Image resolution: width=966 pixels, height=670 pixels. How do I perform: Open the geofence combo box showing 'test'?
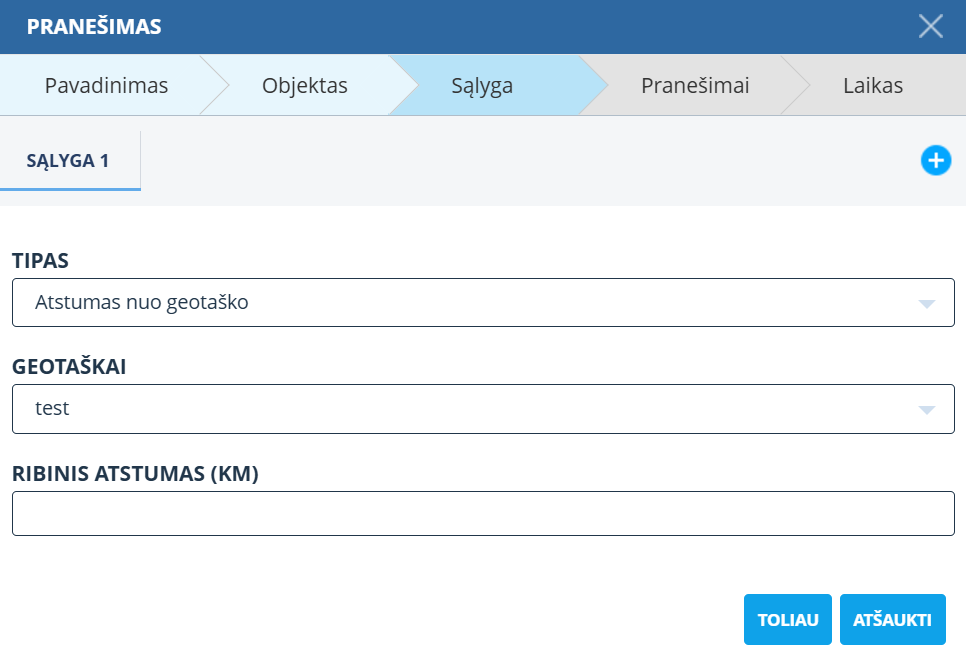coord(470,409)
